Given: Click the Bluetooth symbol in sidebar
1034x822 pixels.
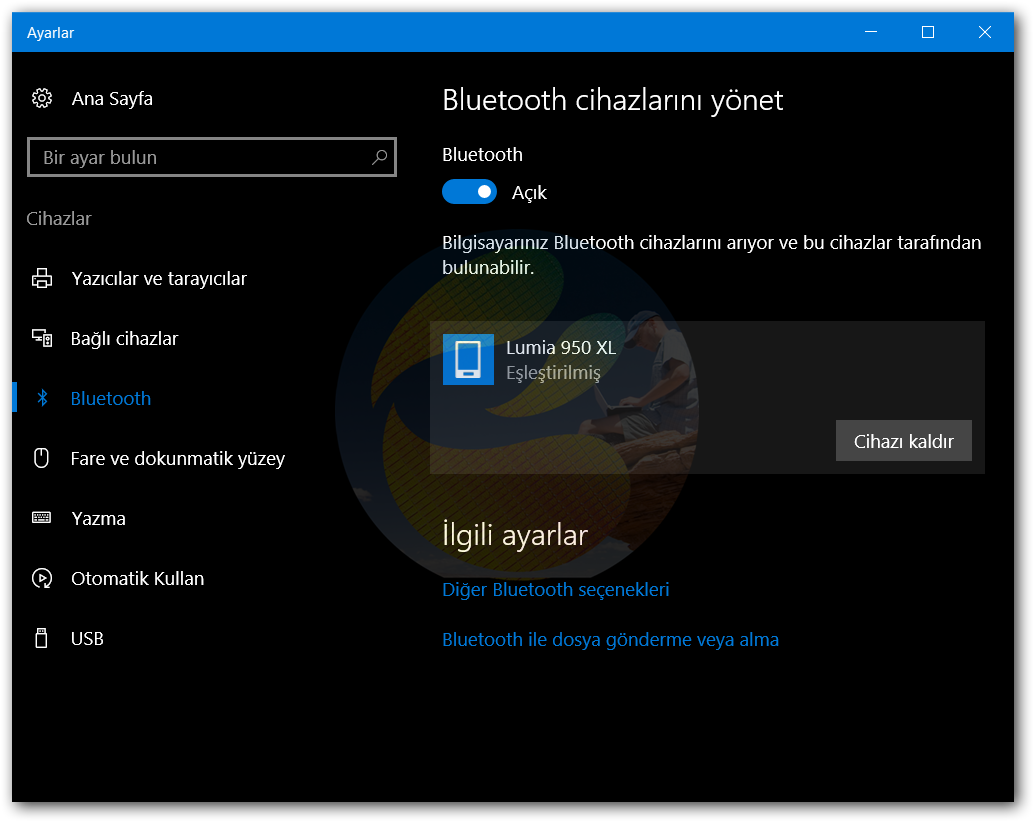Looking at the screenshot, I should [x=42, y=398].
